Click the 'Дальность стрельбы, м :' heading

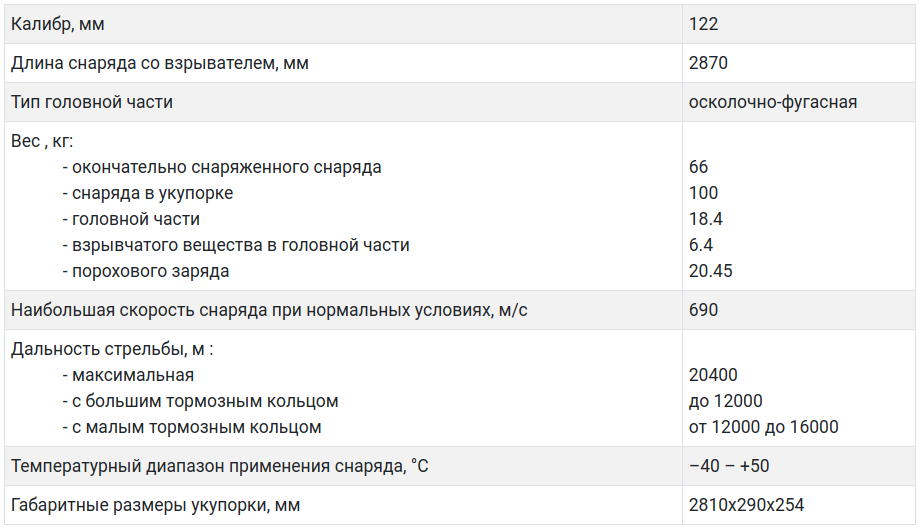(x=112, y=349)
